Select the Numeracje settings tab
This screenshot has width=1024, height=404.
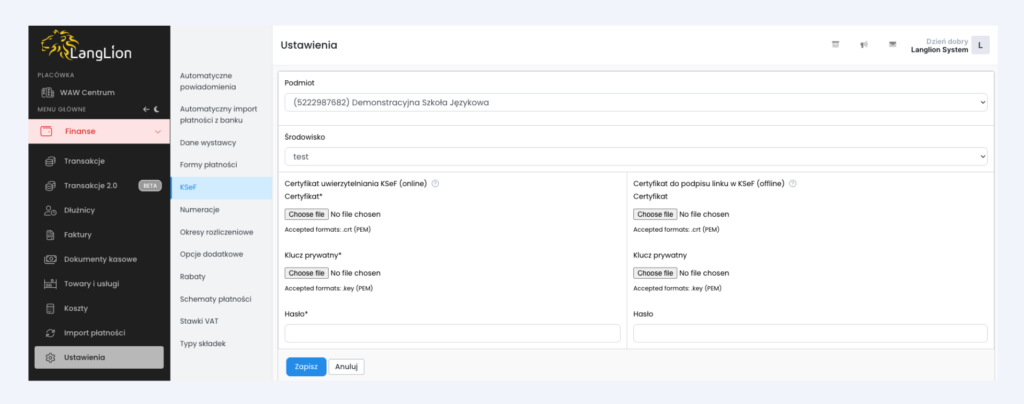point(199,210)
